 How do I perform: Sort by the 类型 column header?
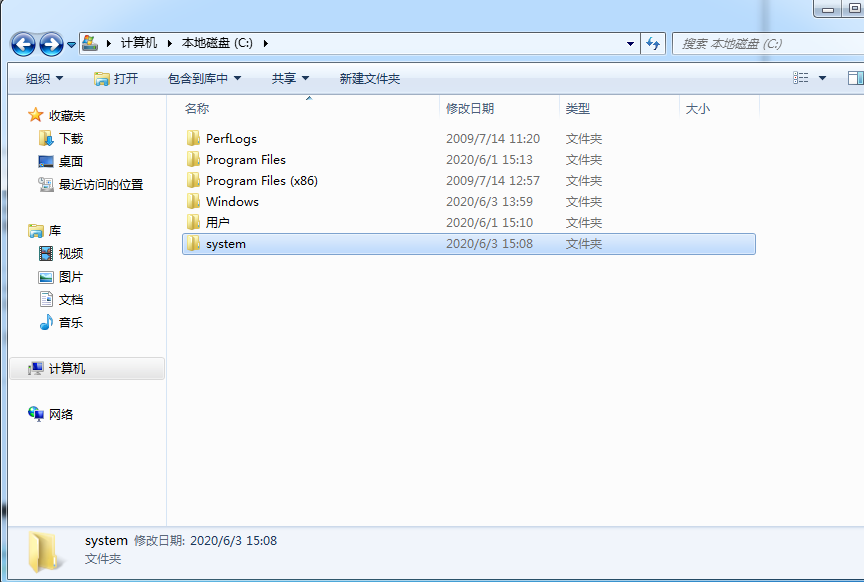577,109
